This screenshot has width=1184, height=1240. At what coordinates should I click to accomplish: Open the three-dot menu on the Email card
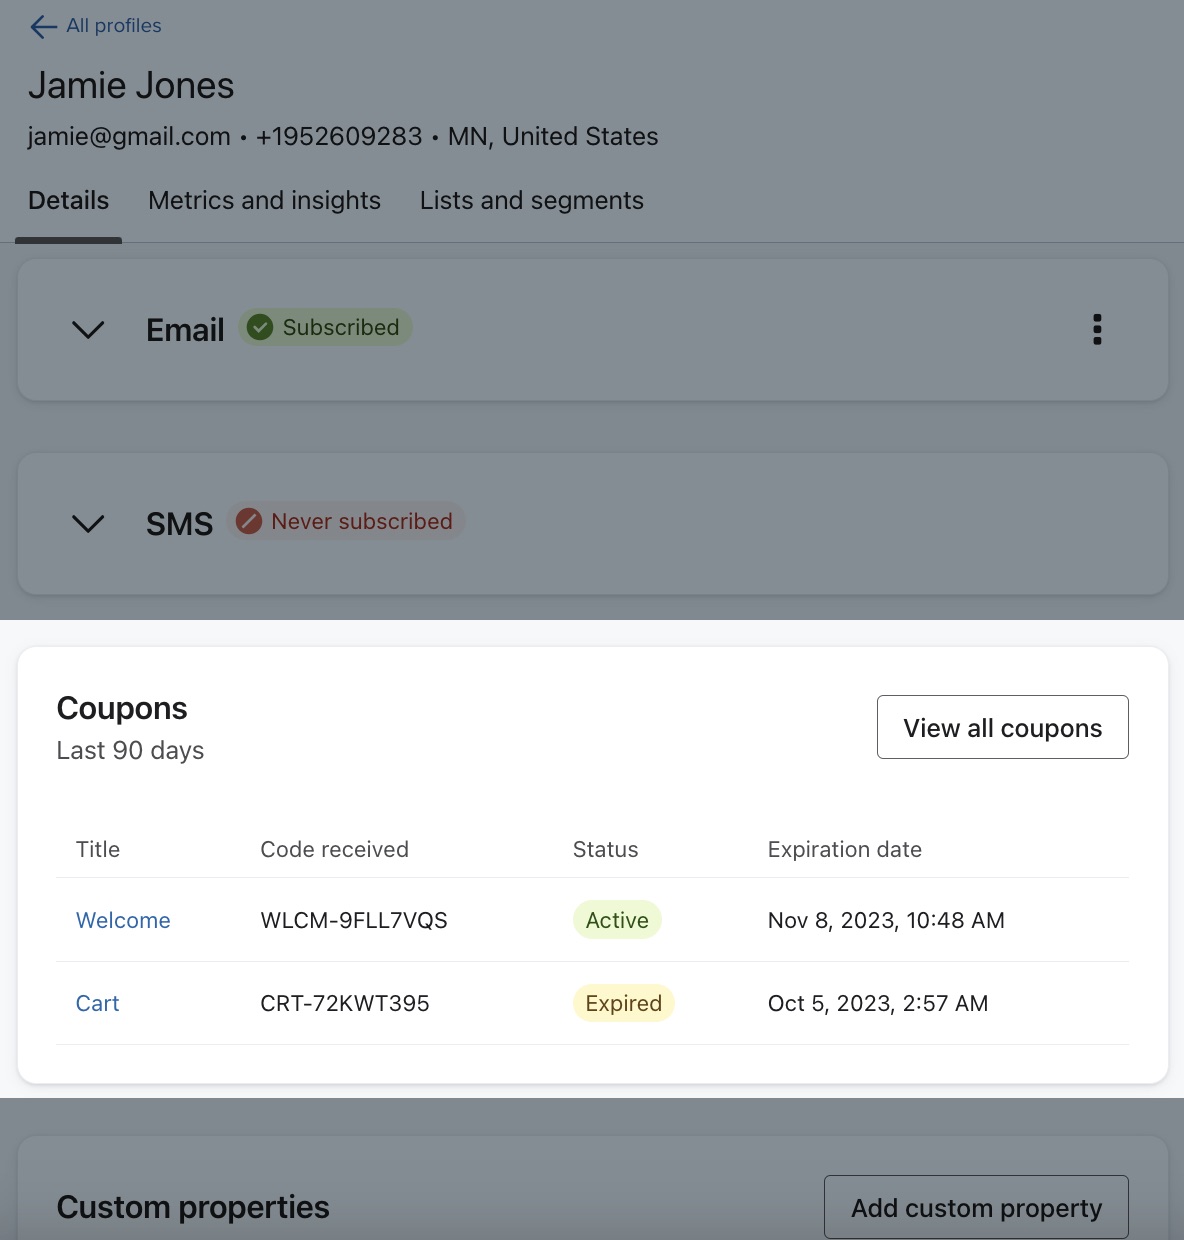(x=1097, y=329)
